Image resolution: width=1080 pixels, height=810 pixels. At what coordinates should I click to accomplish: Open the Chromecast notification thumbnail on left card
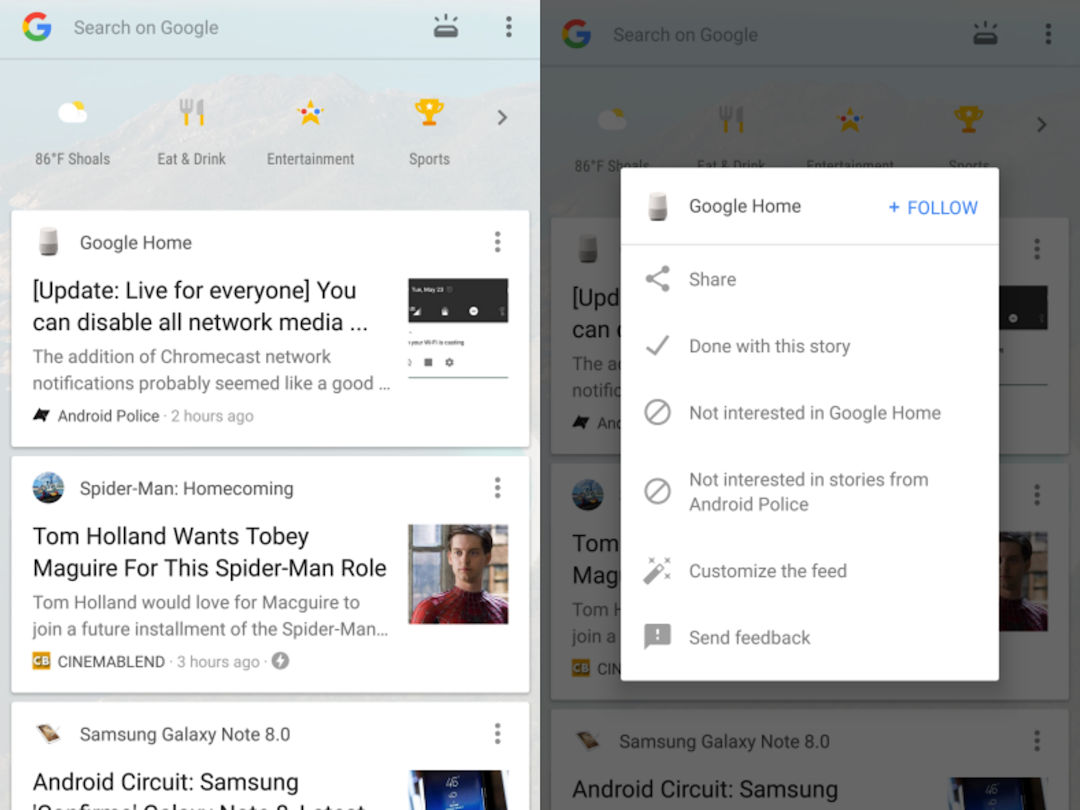(x=458, y=328)
